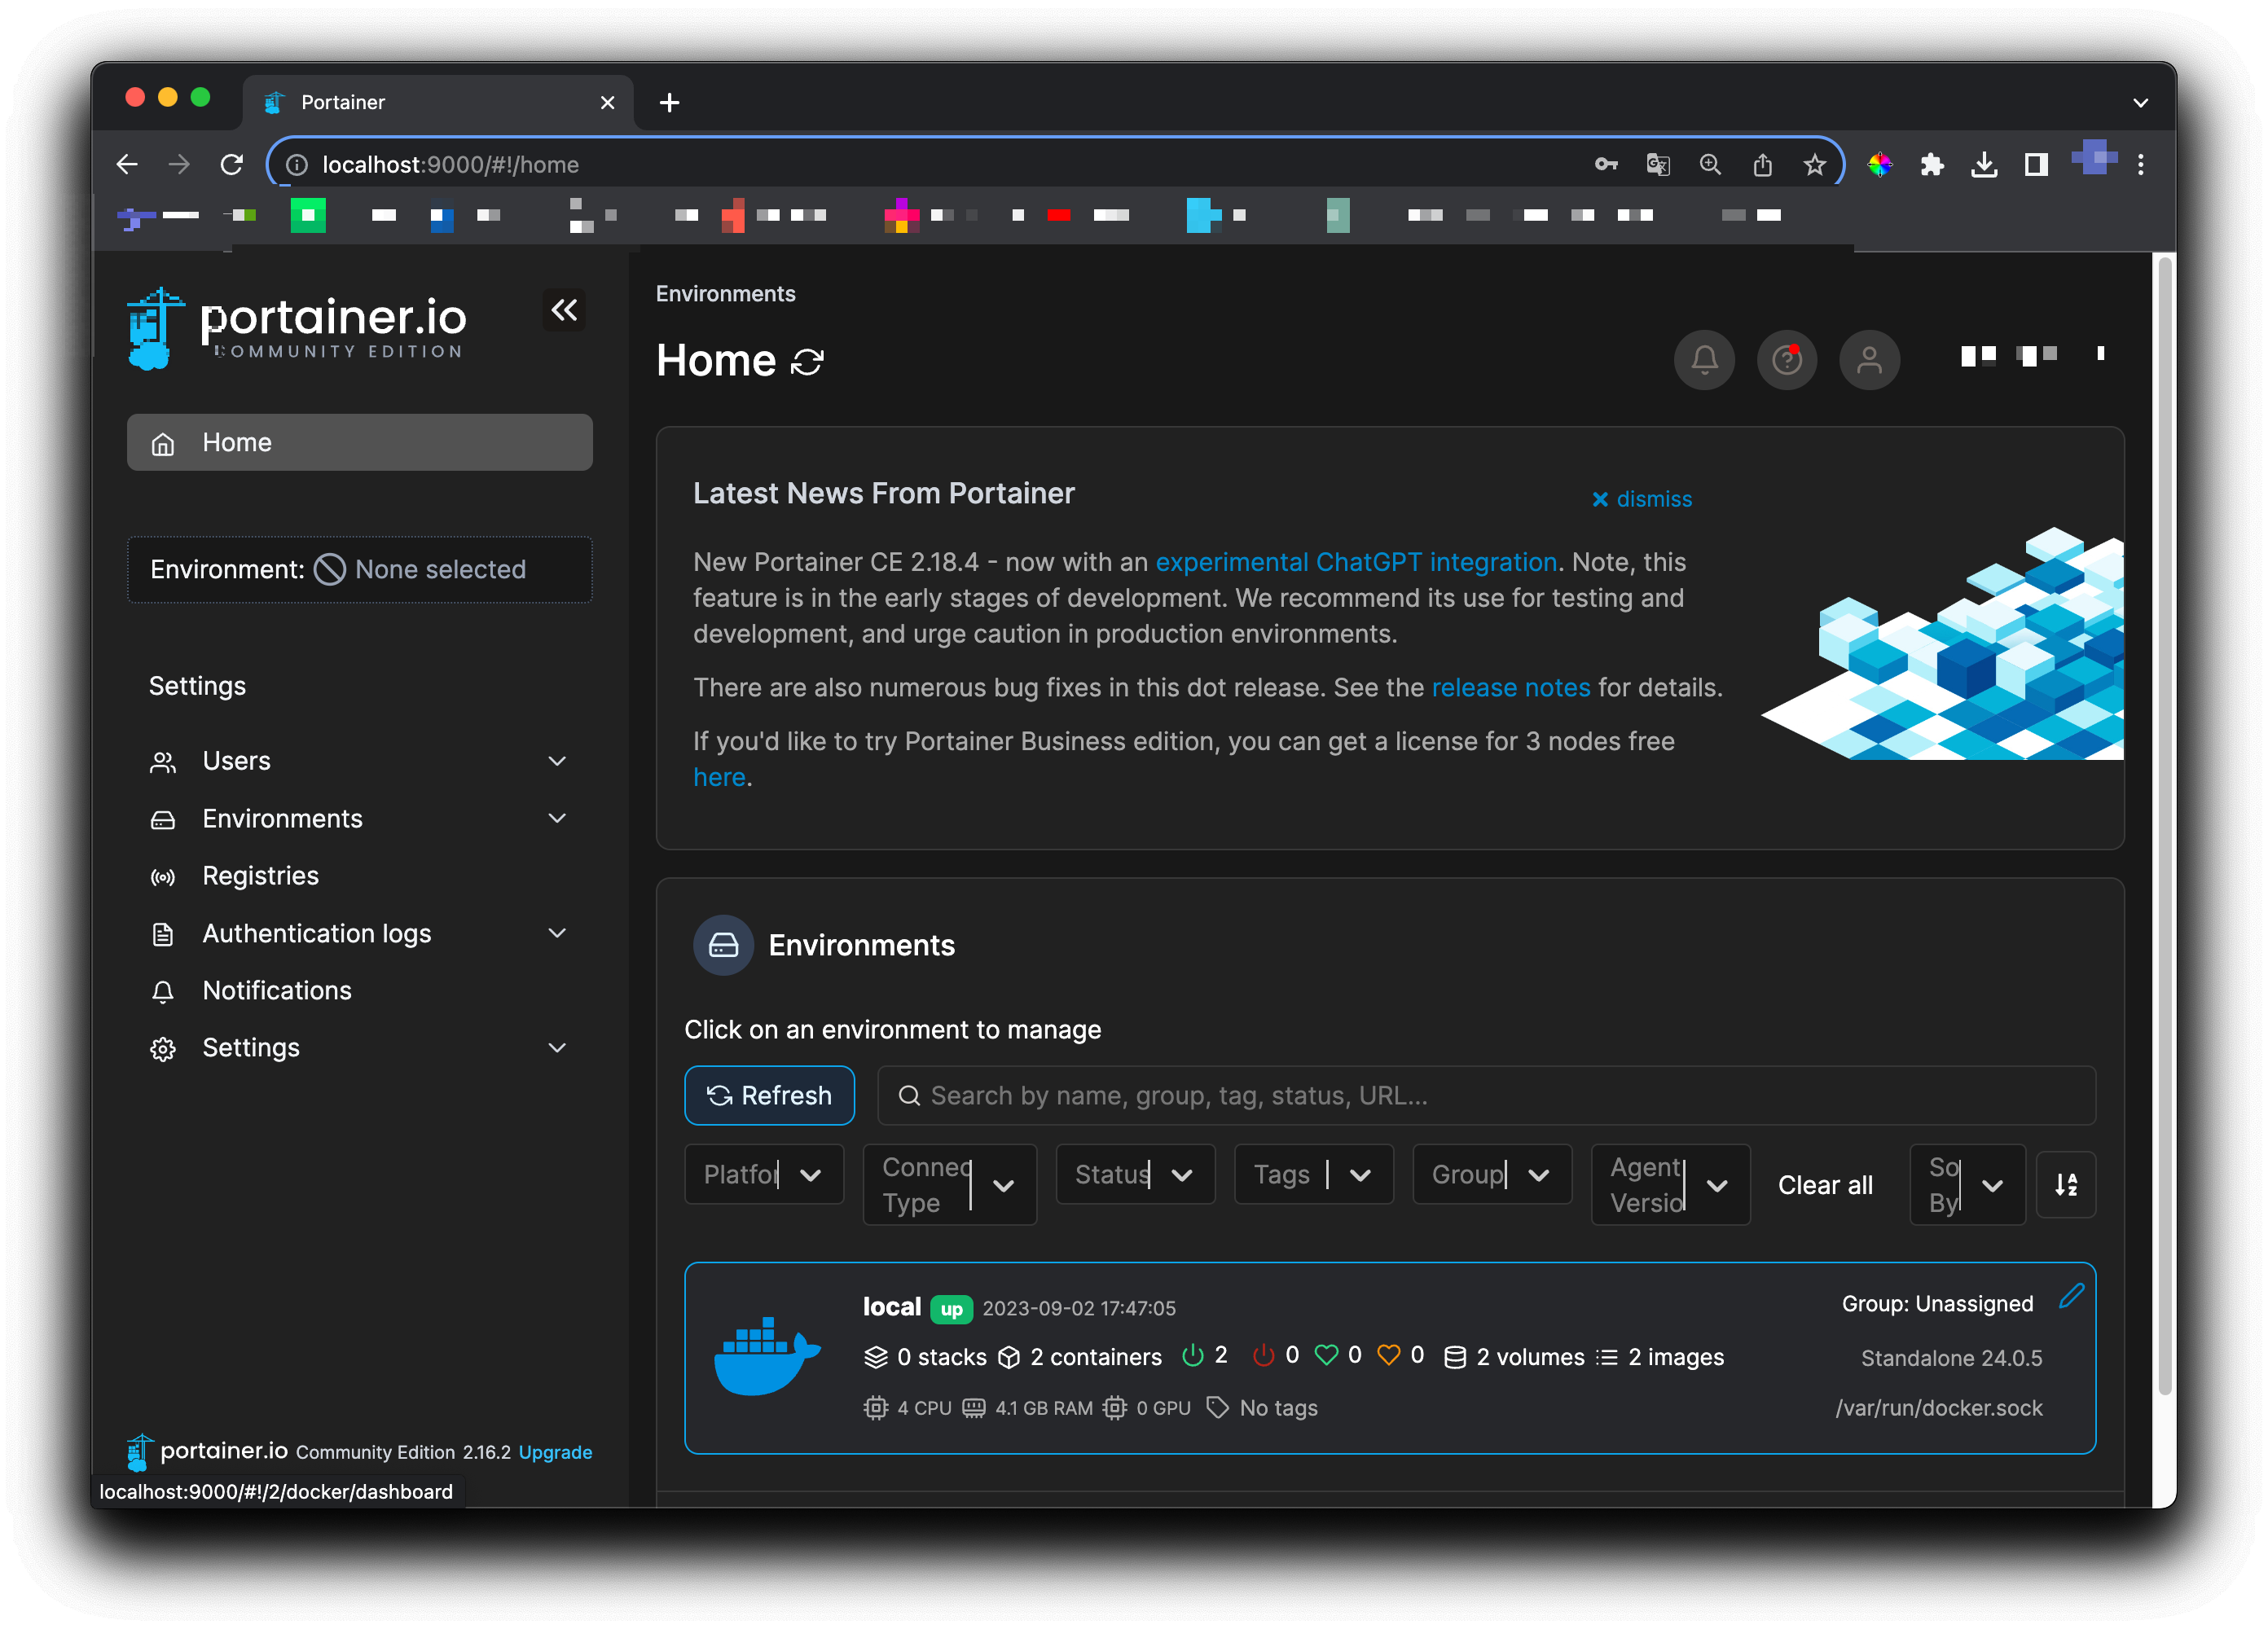Select Notifications in the sidebar
The width and height of the screenshot is (2268, 1629).
(277, 990)
